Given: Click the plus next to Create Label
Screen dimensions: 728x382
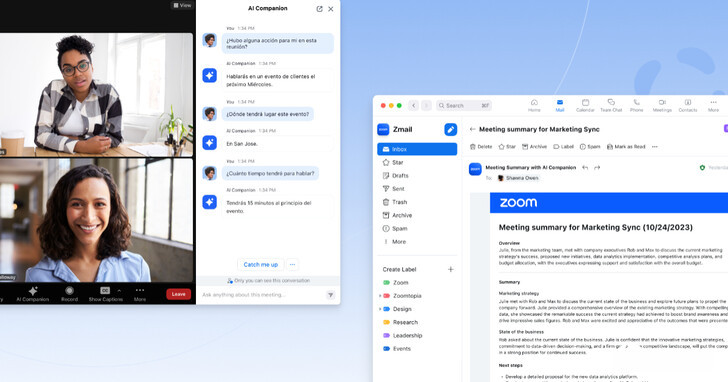Looking at the screenshot, I should point(450,269).
